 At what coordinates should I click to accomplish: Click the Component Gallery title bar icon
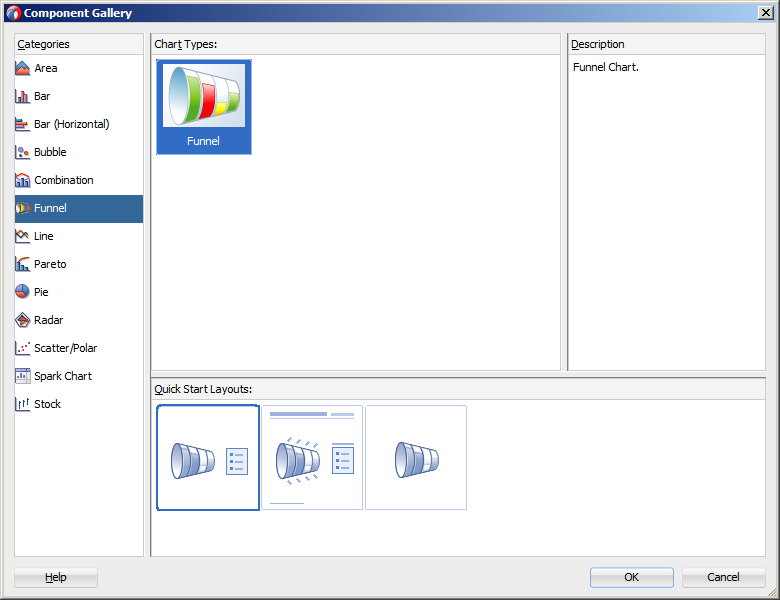coord(14,13)
